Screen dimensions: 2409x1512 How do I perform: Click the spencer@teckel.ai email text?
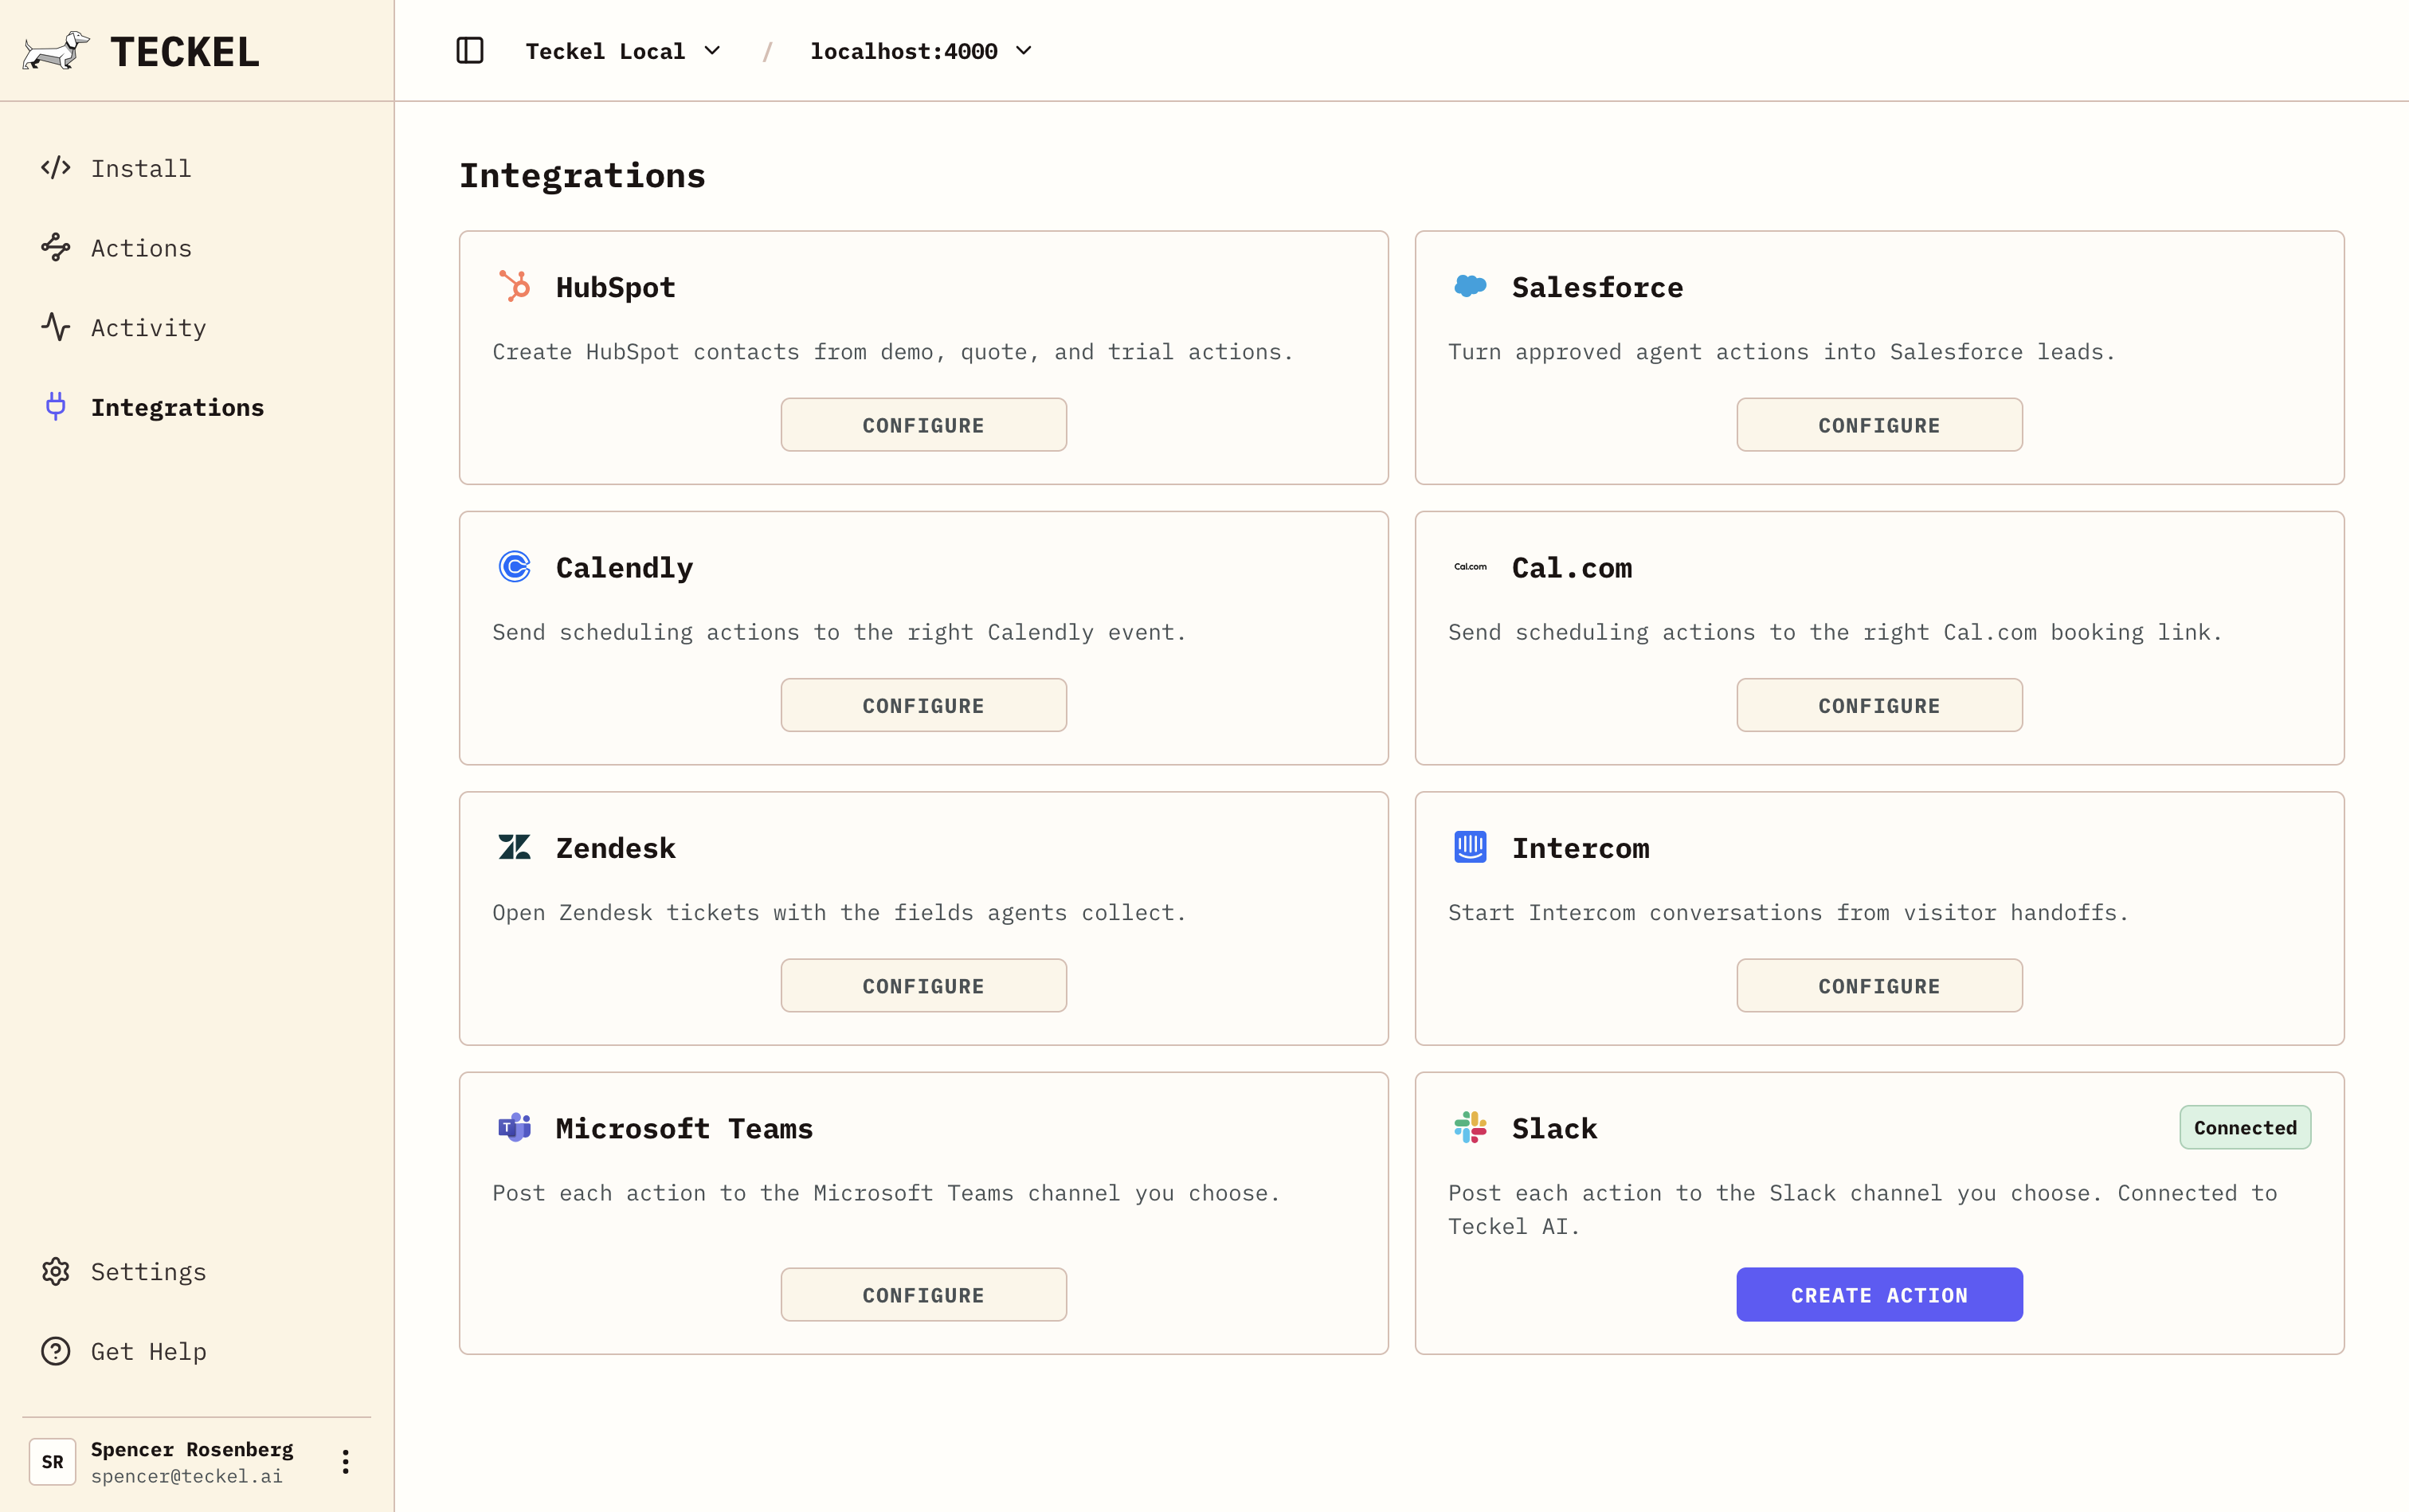(x=186, y=1476)
